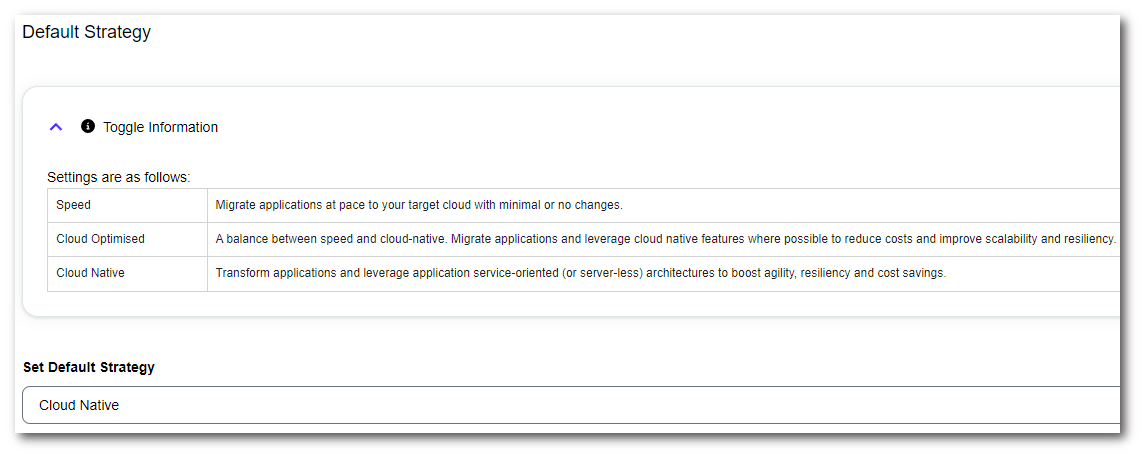Collapse the information panel with the chevron
Screen dimensions: 1145x458
56,127
